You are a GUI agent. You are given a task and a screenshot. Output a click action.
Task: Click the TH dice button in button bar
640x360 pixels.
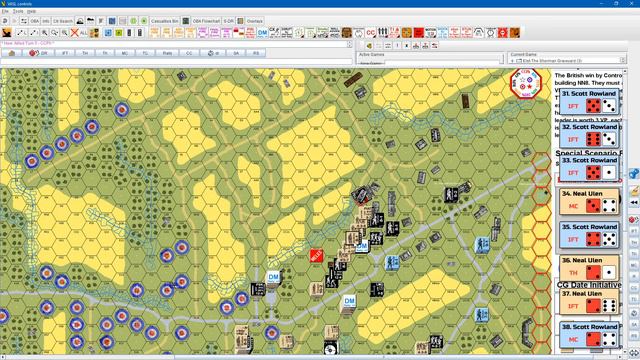pyautogui.click(x=84, y=53)
